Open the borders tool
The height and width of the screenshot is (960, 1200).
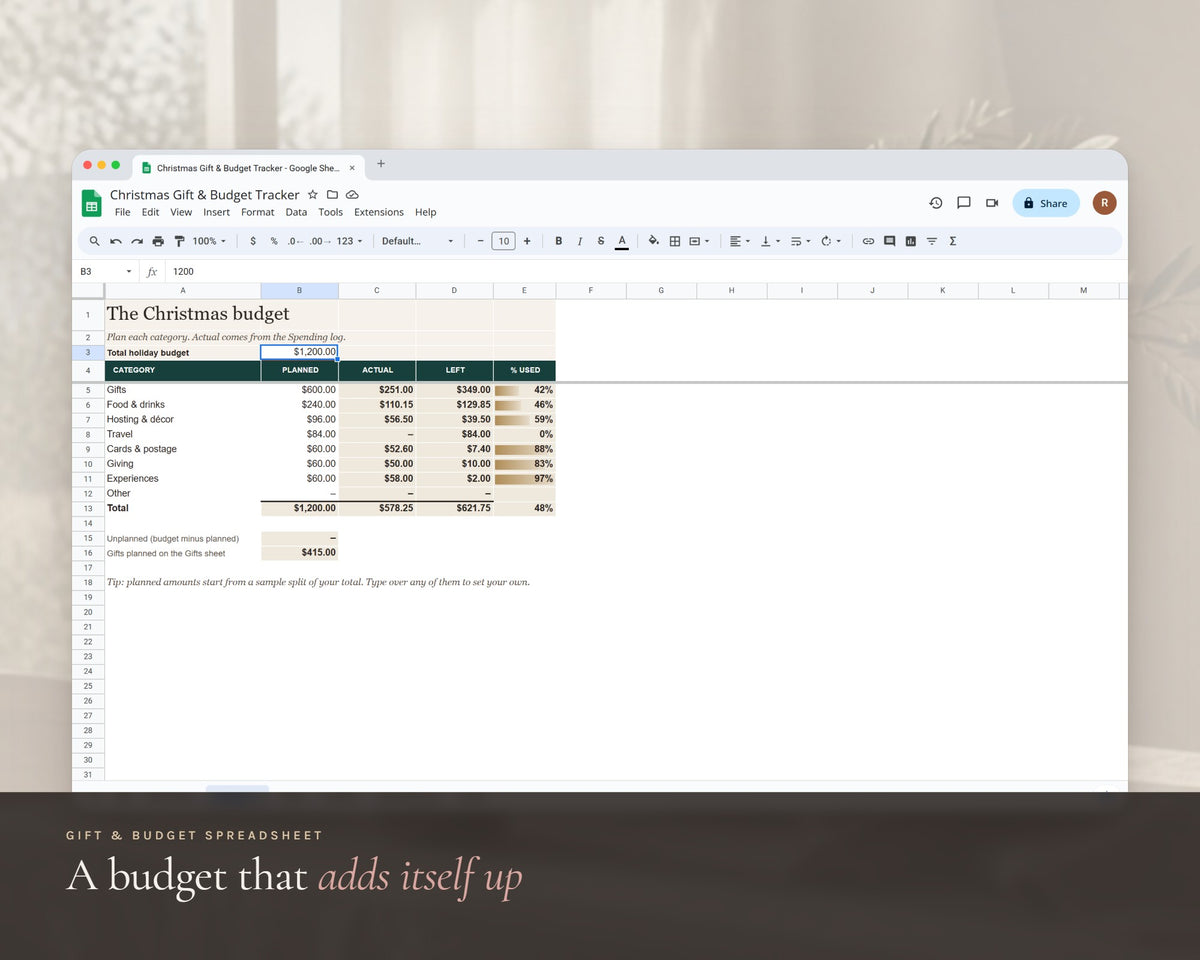[675, 241]
